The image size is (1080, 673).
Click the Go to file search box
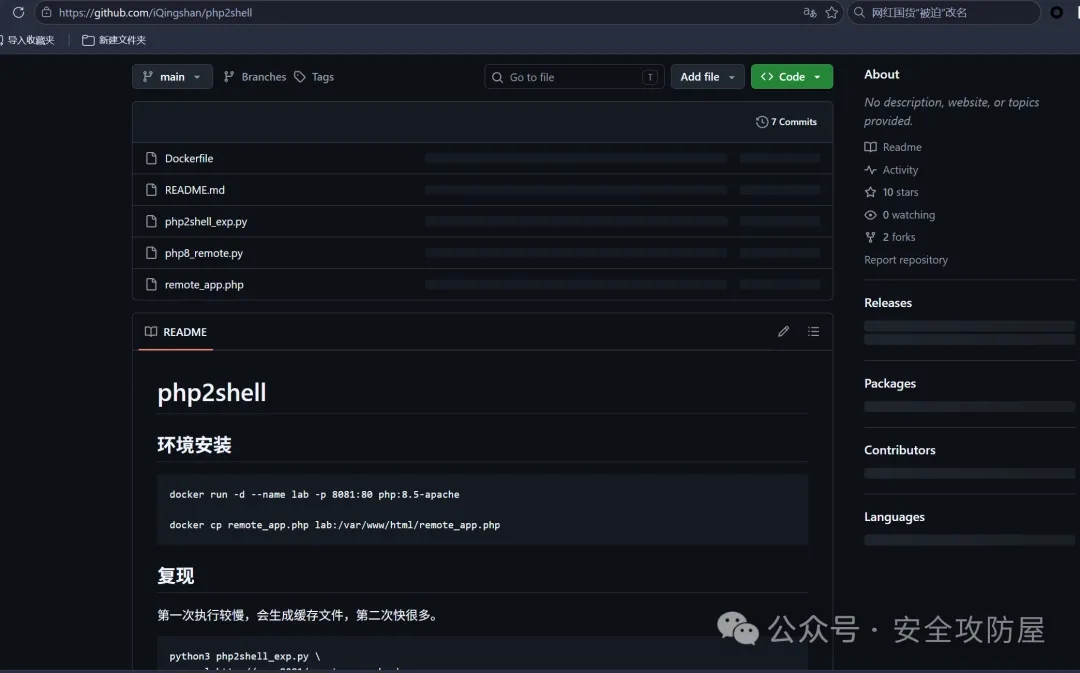pos(574,76)
